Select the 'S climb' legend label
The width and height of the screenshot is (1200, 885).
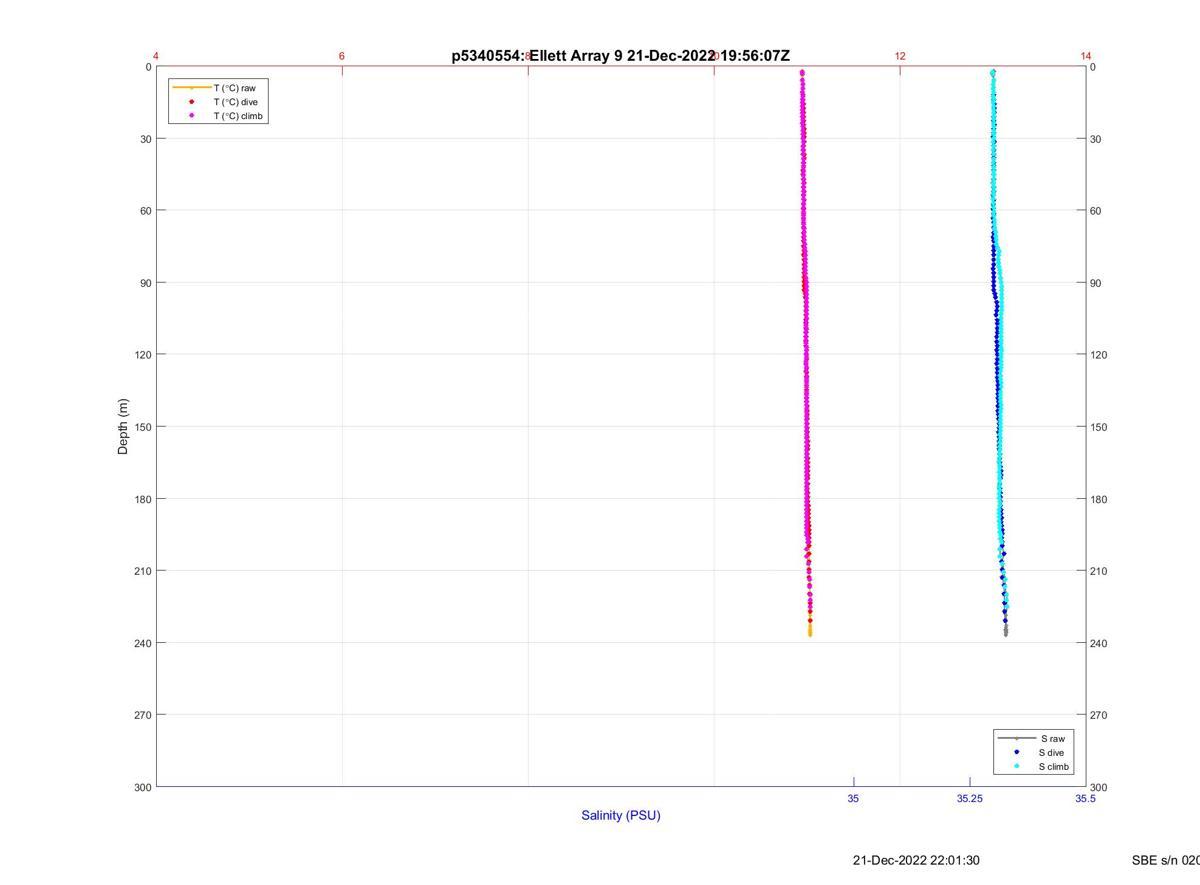click(x=1054, y=766)
